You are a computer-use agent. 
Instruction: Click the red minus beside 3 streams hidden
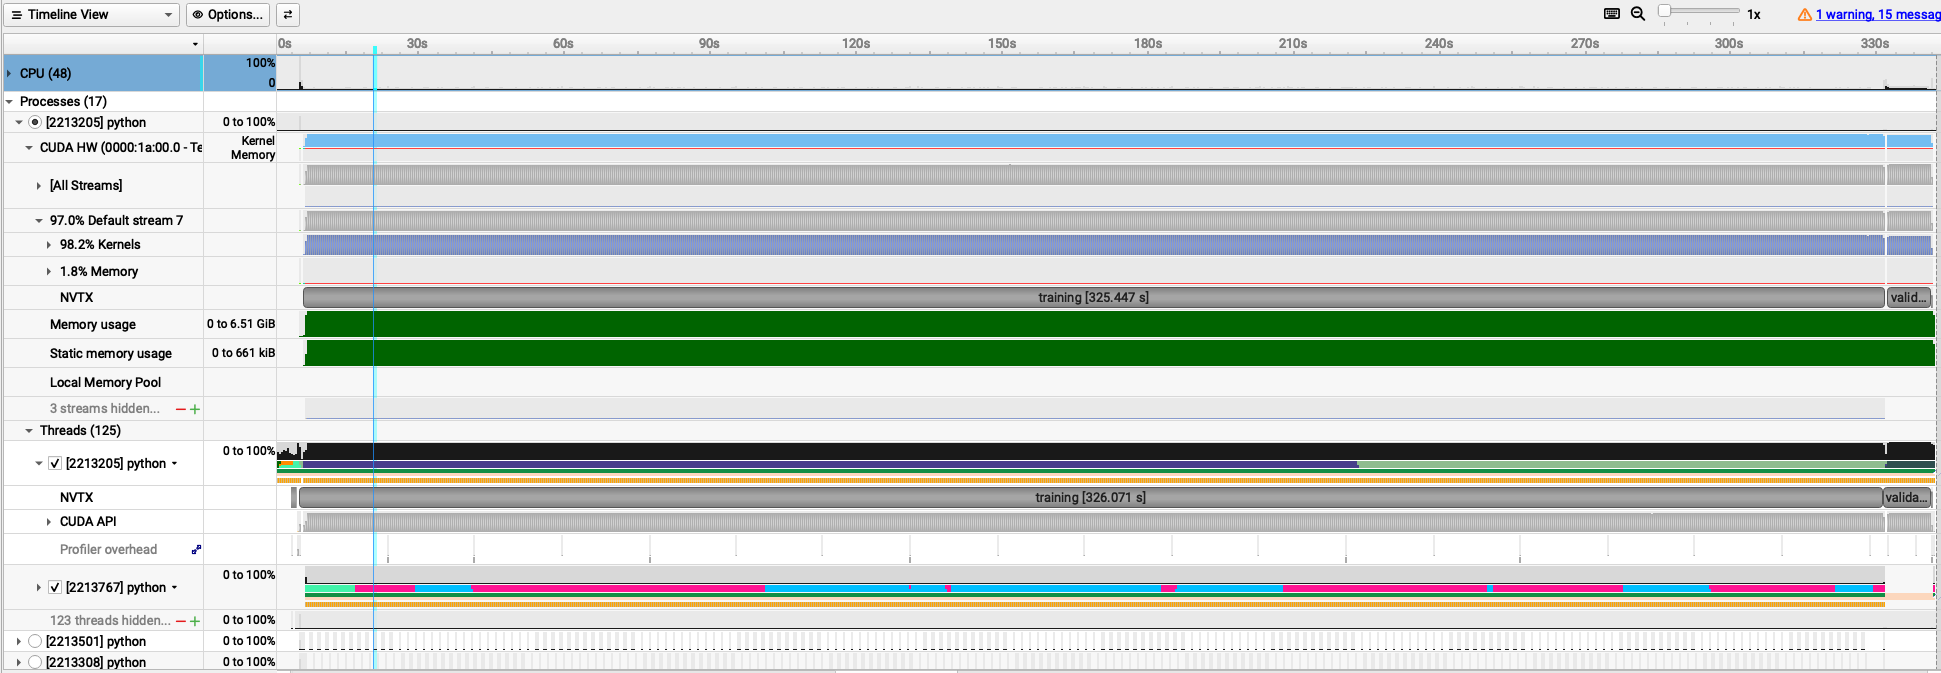(181, 409)
